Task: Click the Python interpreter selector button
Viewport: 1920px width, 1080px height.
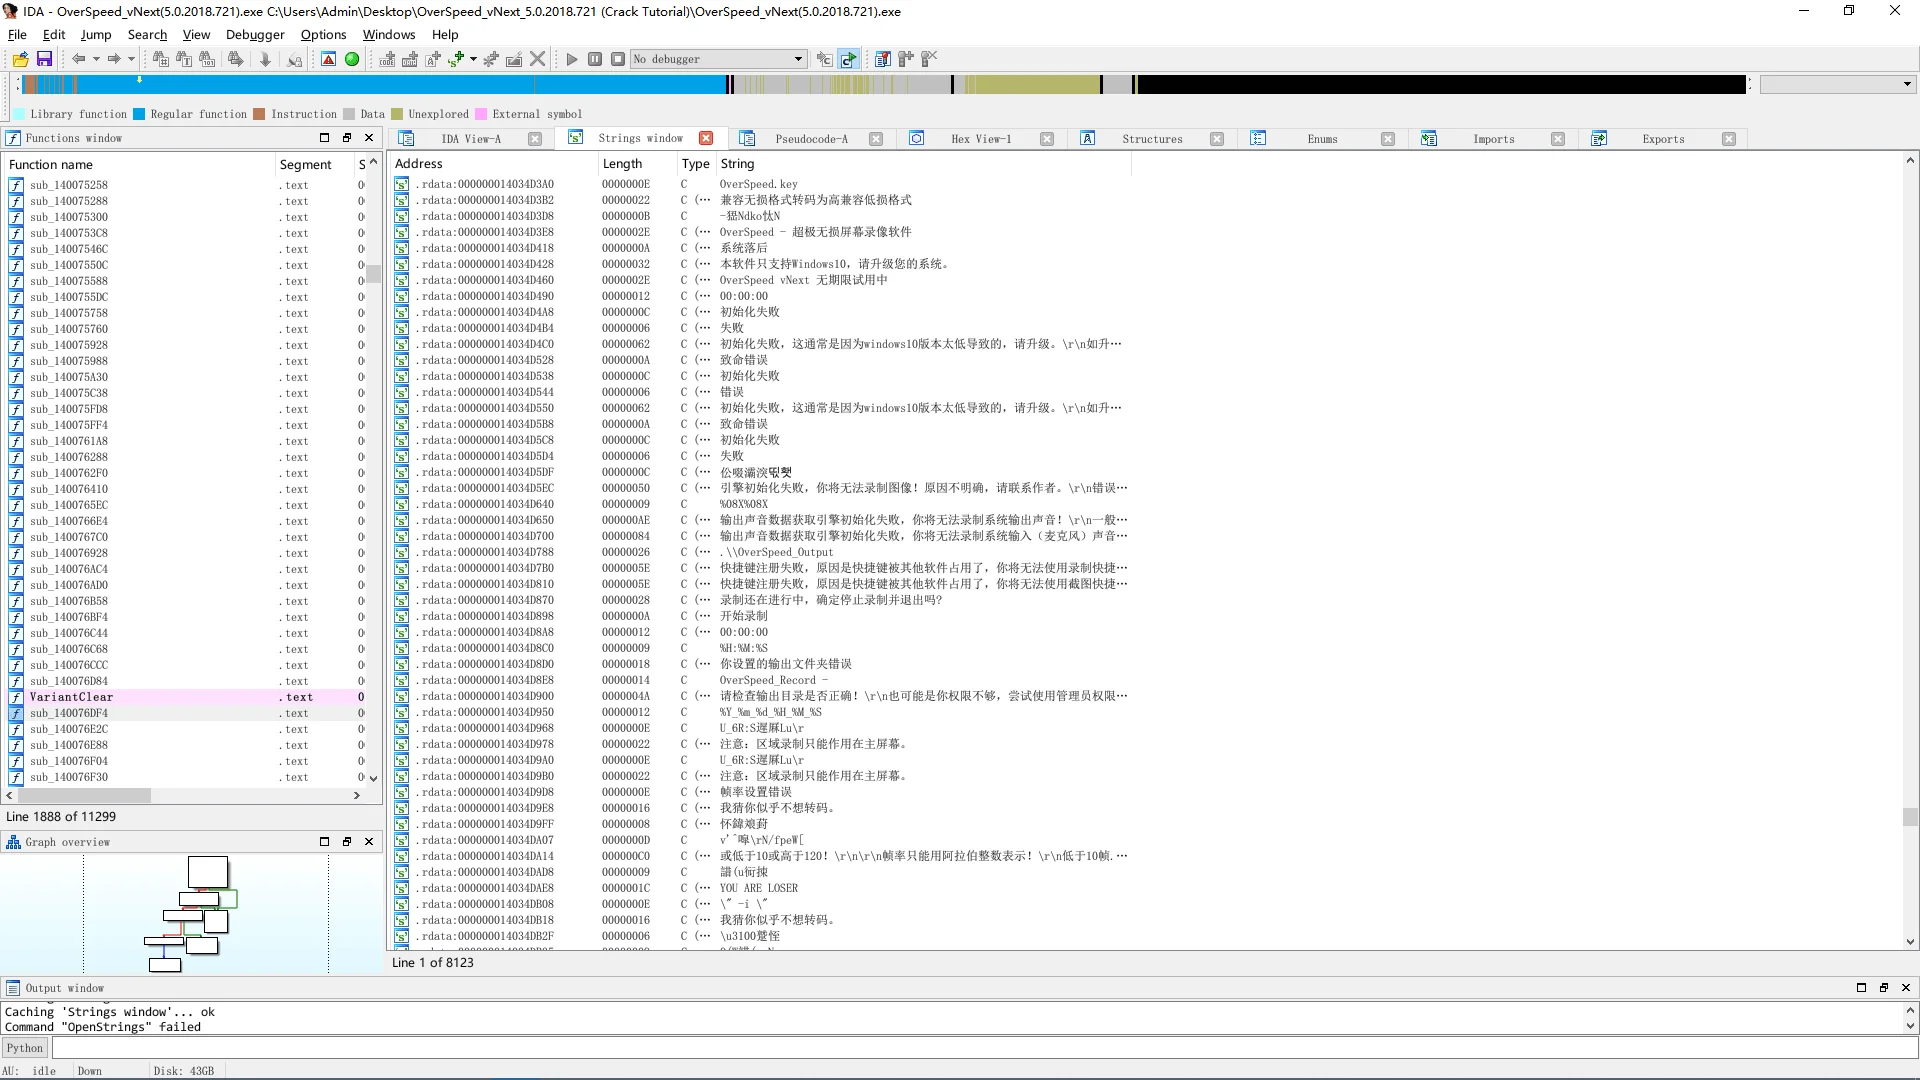Action: coord(25,1048)
